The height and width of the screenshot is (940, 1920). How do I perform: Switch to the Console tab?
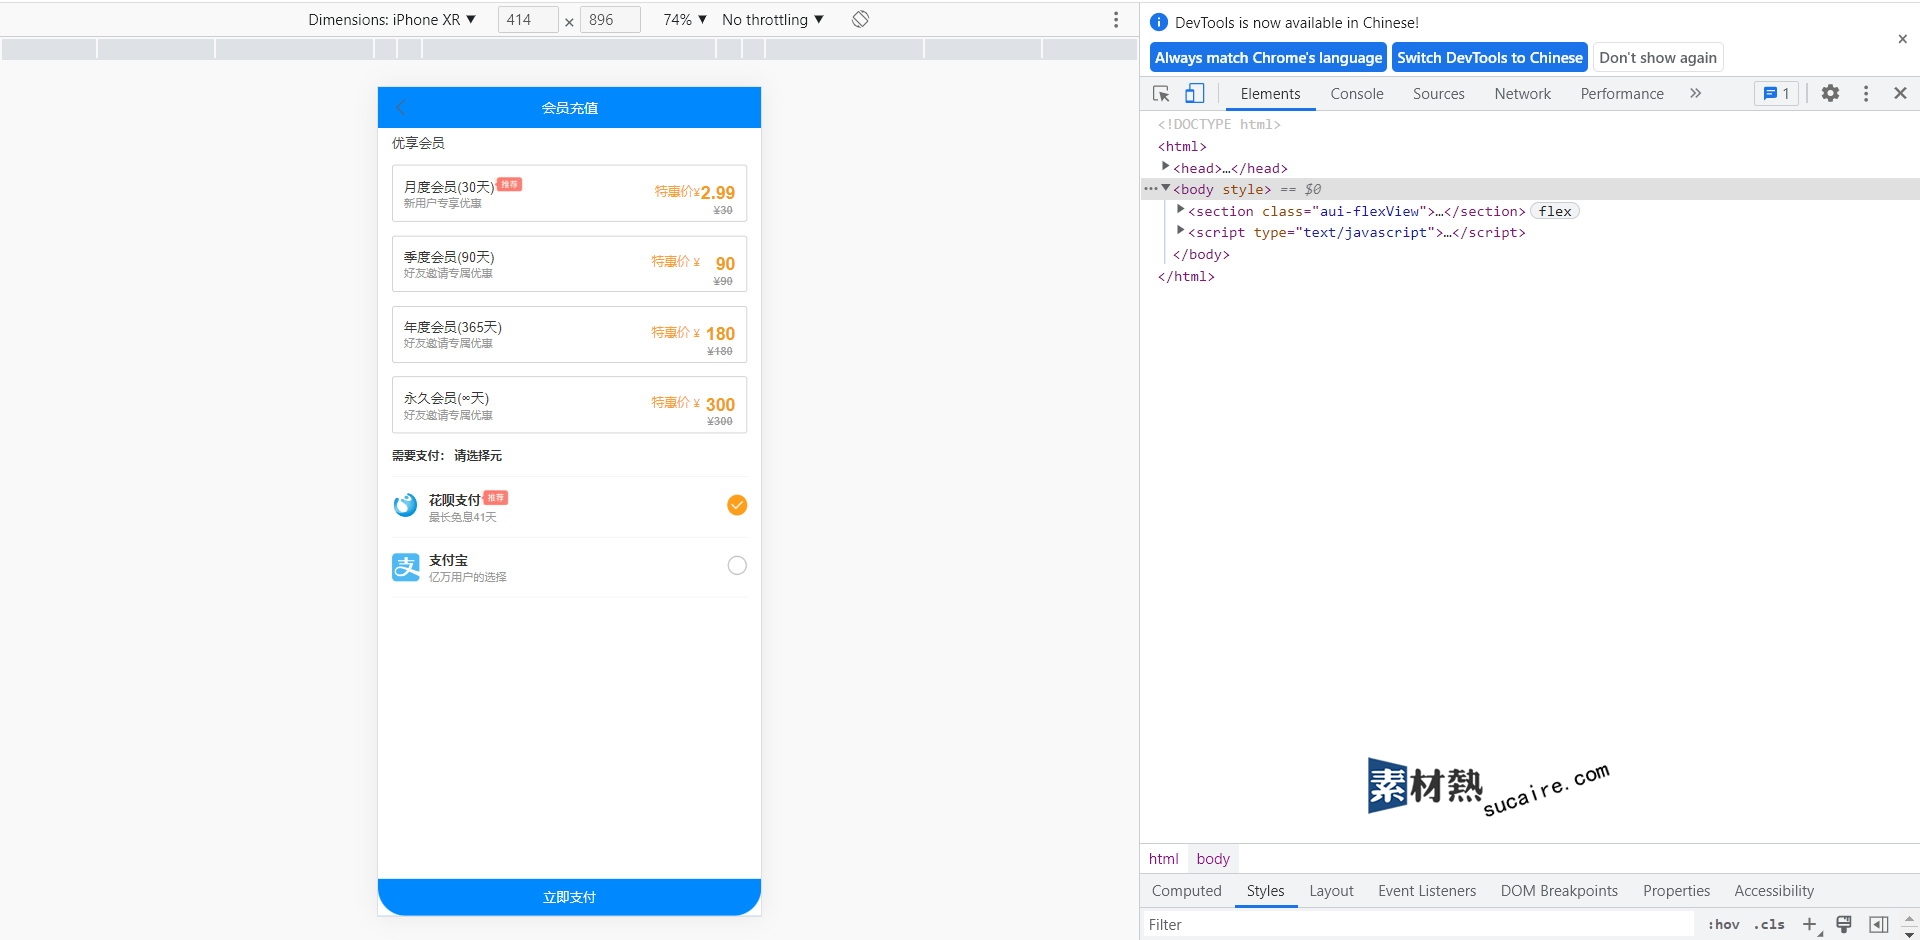1357,93
